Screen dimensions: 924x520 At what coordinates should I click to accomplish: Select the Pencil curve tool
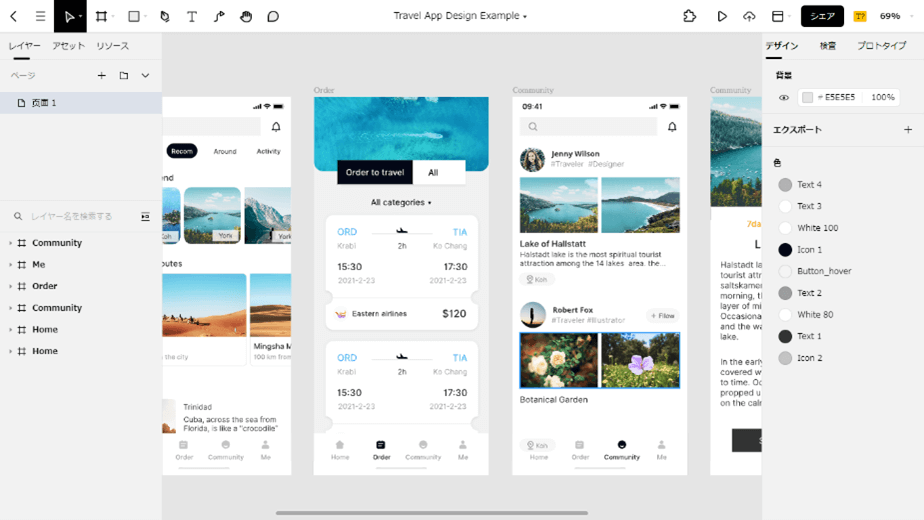(219, 16)
